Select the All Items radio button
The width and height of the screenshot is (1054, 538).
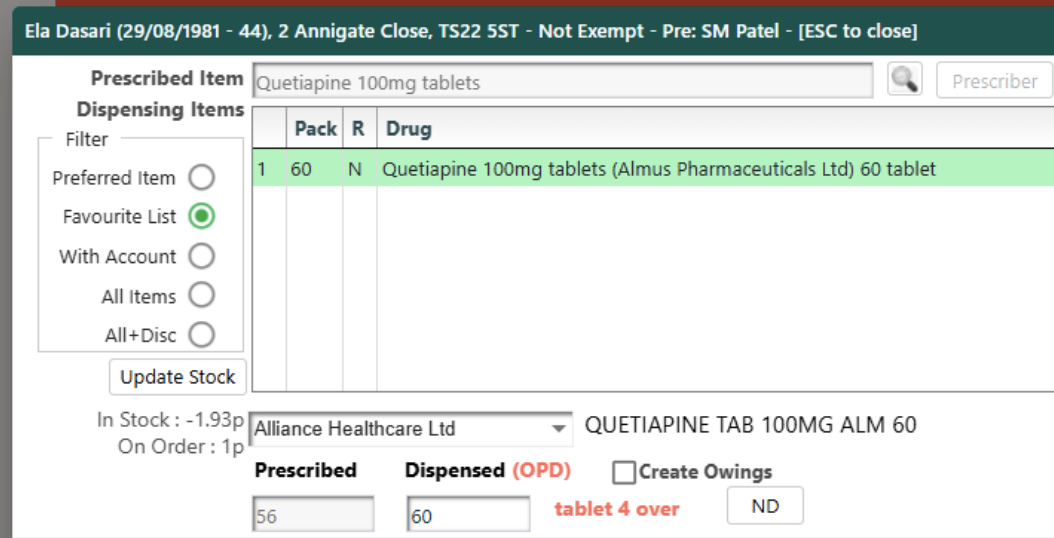[202, 296]
